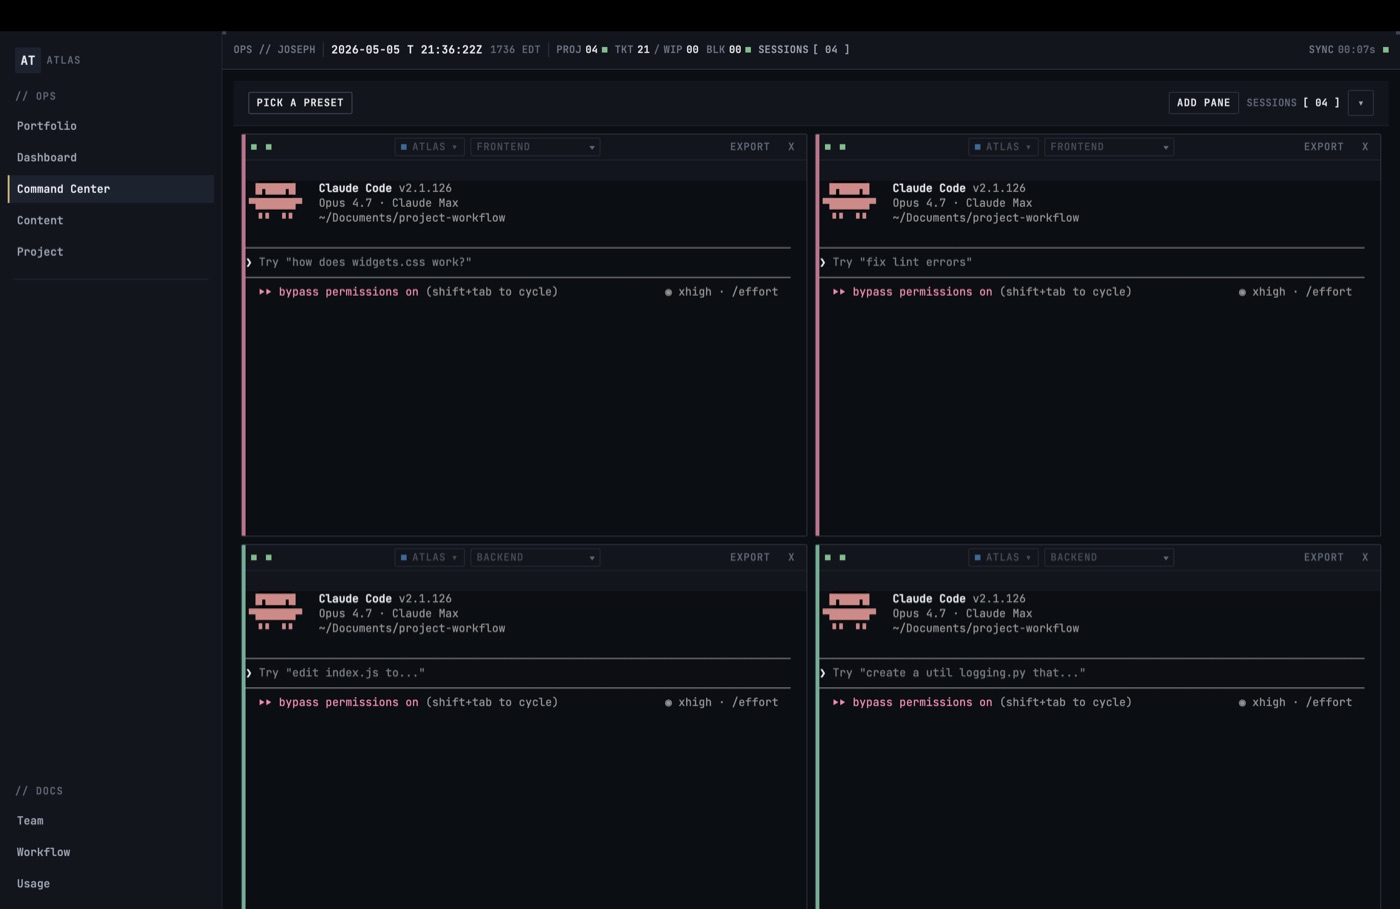Image resolution: width=1400 pixels, height=909 pixels.
Task: Toggle bypass permissions in widgets.css pane
Action: pyautogui.click(x=348, y=292)
